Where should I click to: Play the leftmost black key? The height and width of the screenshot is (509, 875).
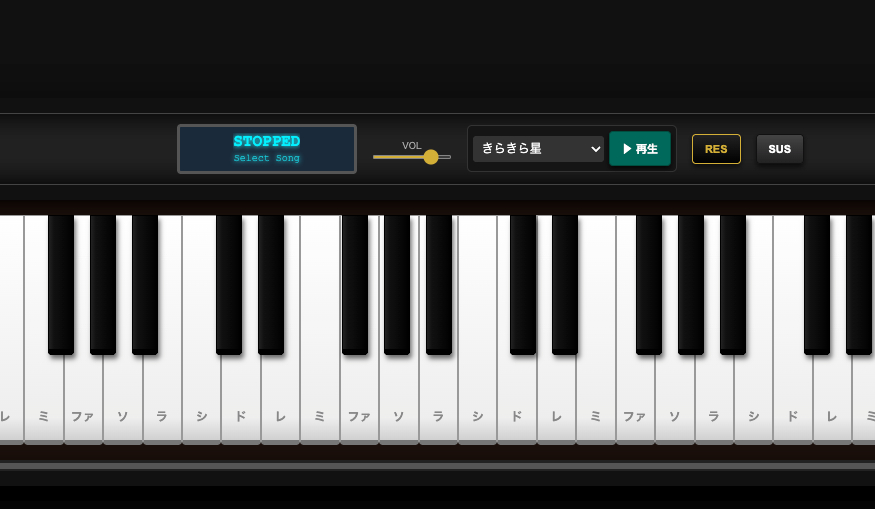[x=61, y=285]
